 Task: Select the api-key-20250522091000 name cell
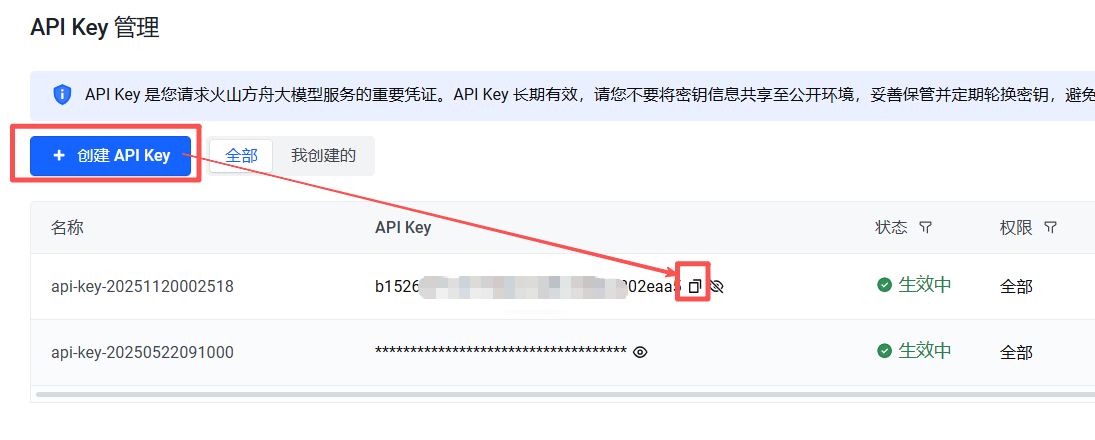click(x=142, y=353)
